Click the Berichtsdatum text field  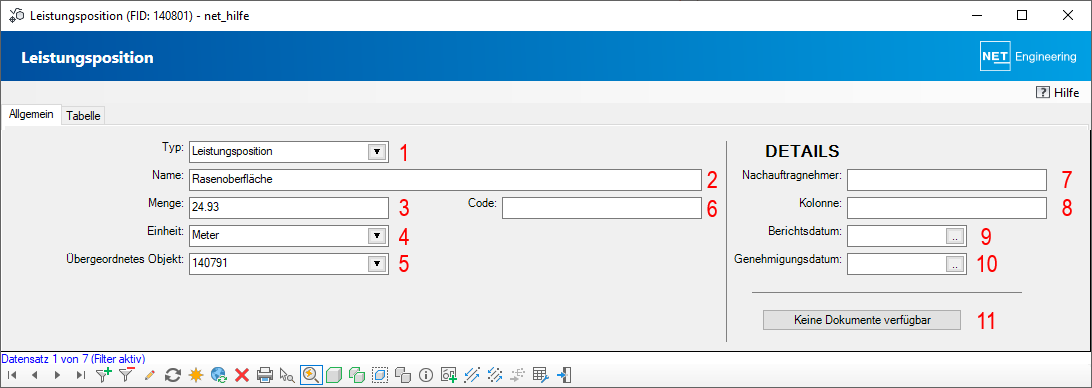[x=897, y=236]
